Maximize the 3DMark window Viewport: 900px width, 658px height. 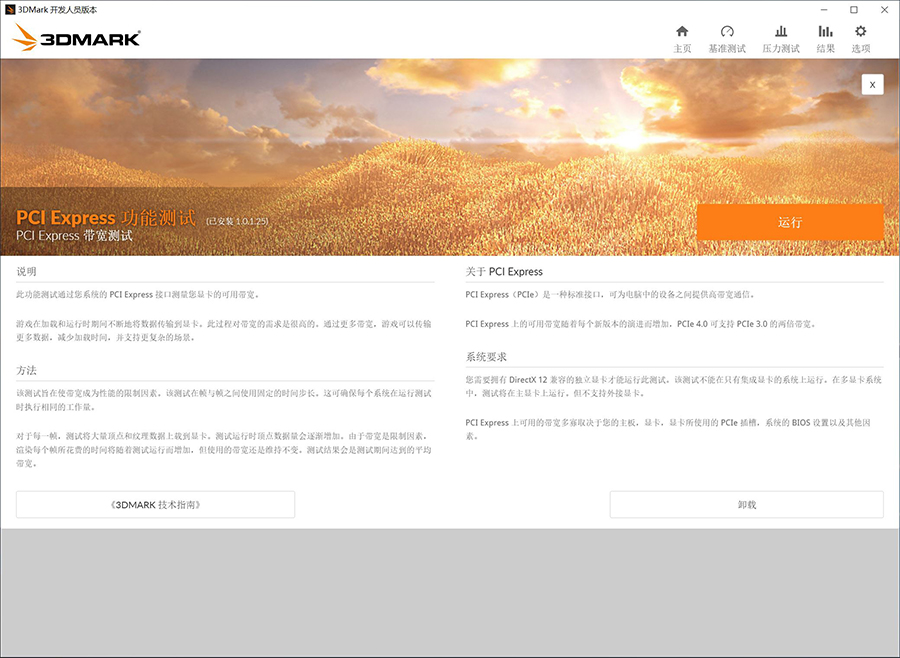(x=853, y=9)
